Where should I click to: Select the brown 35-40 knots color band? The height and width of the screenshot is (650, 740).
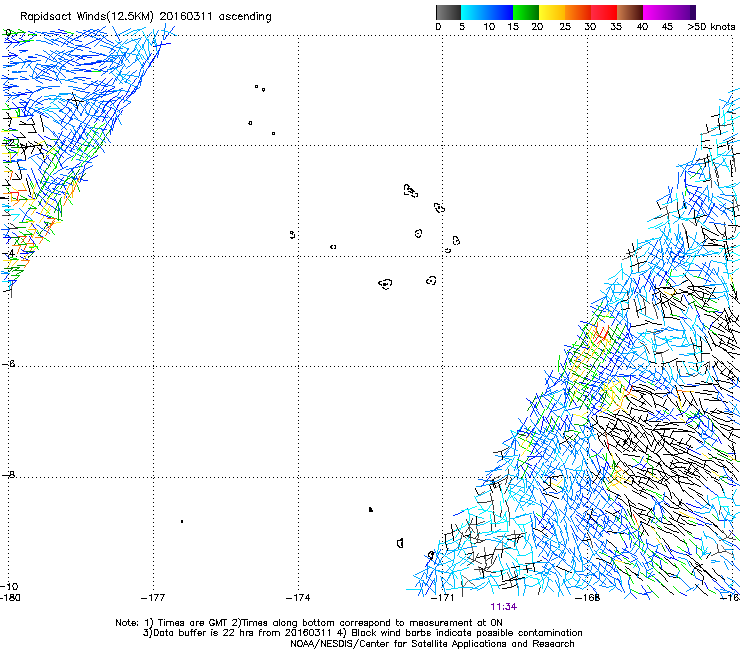(x=630, y=12)
